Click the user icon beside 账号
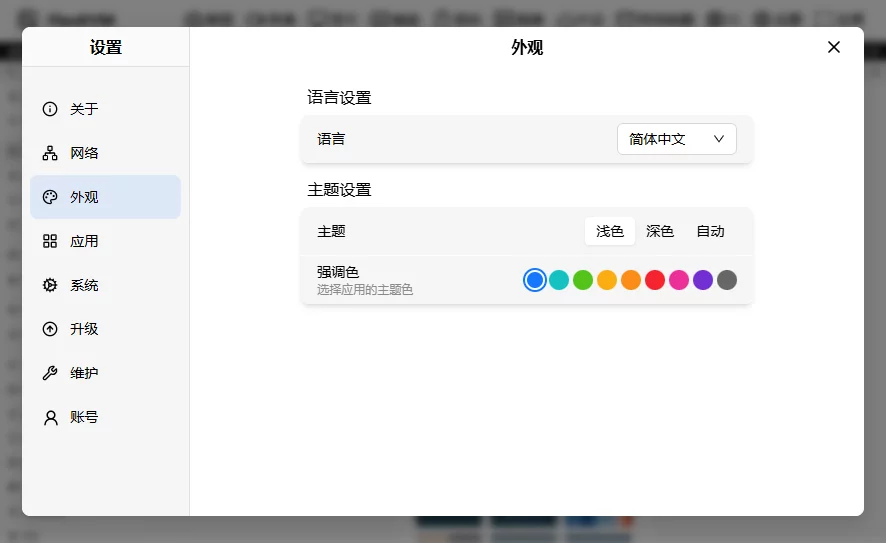The image size is (886, 543). coord(50,418)
